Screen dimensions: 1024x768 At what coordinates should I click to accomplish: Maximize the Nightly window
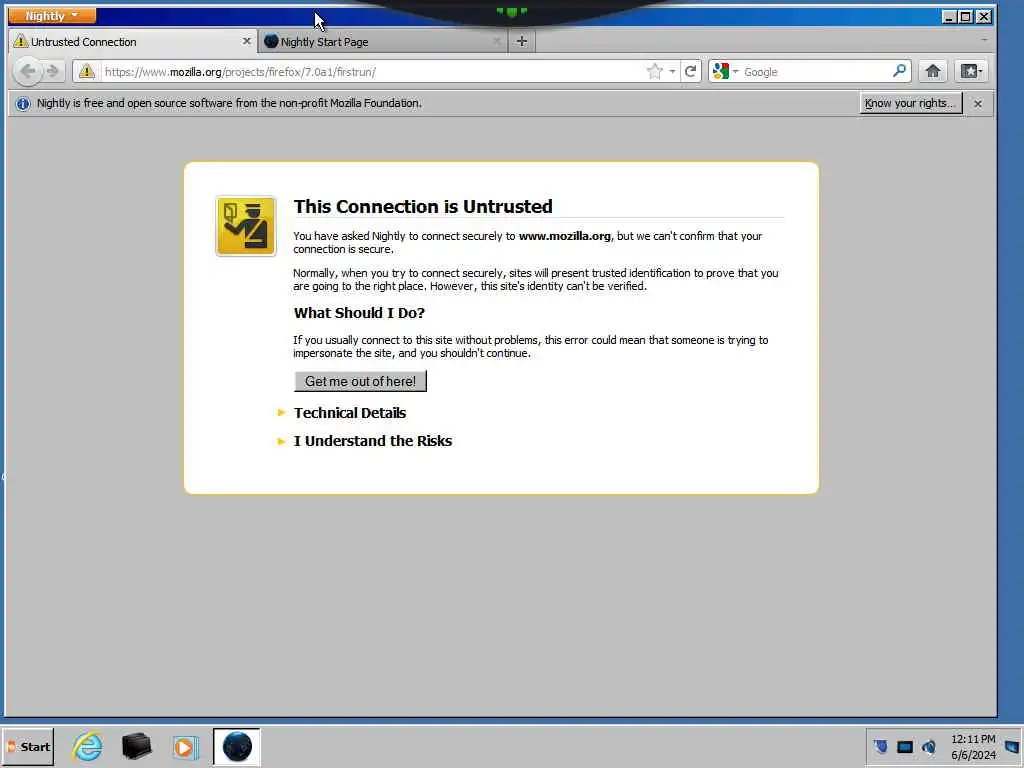point(966,16)
